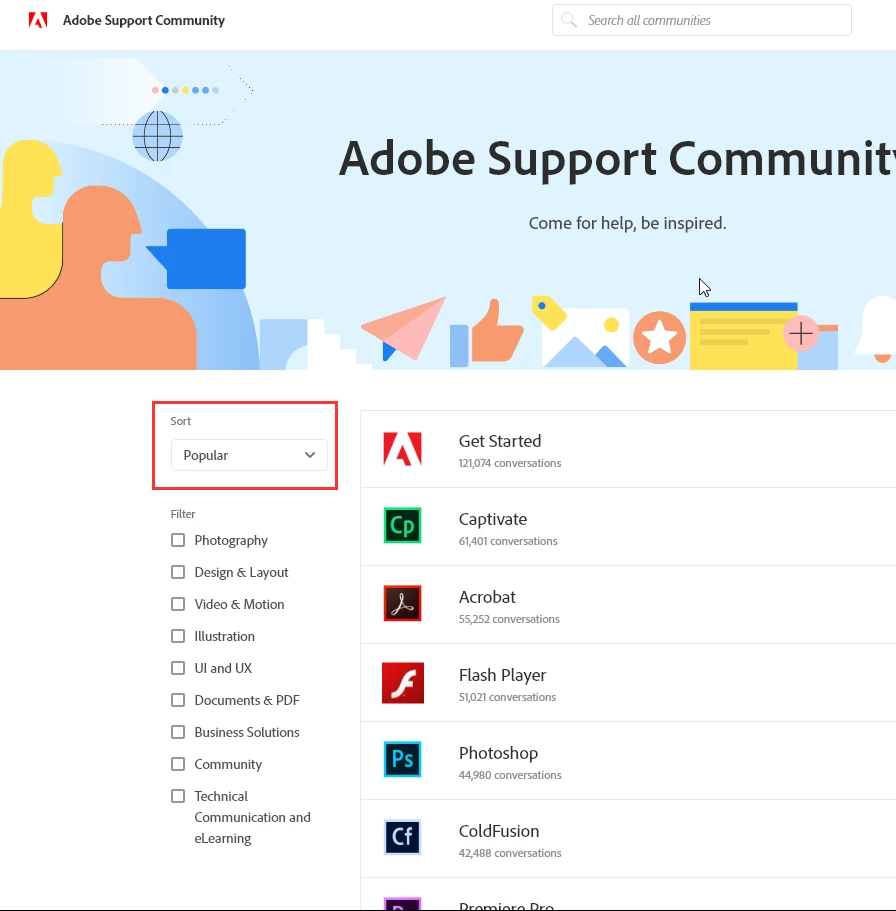Open the Photoshop community link
The height and width of the screenshot is (911, 896).
coord(498,753)
